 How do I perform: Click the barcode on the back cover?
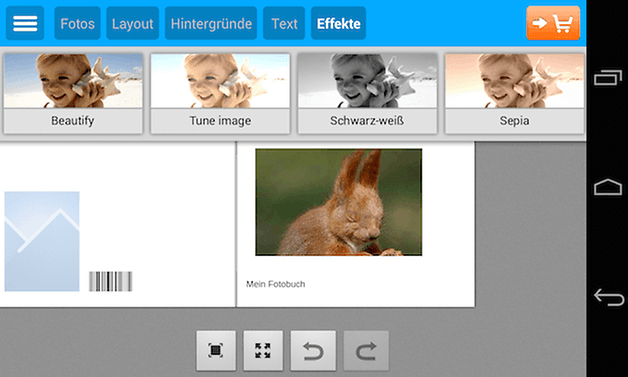click(111, 281)
